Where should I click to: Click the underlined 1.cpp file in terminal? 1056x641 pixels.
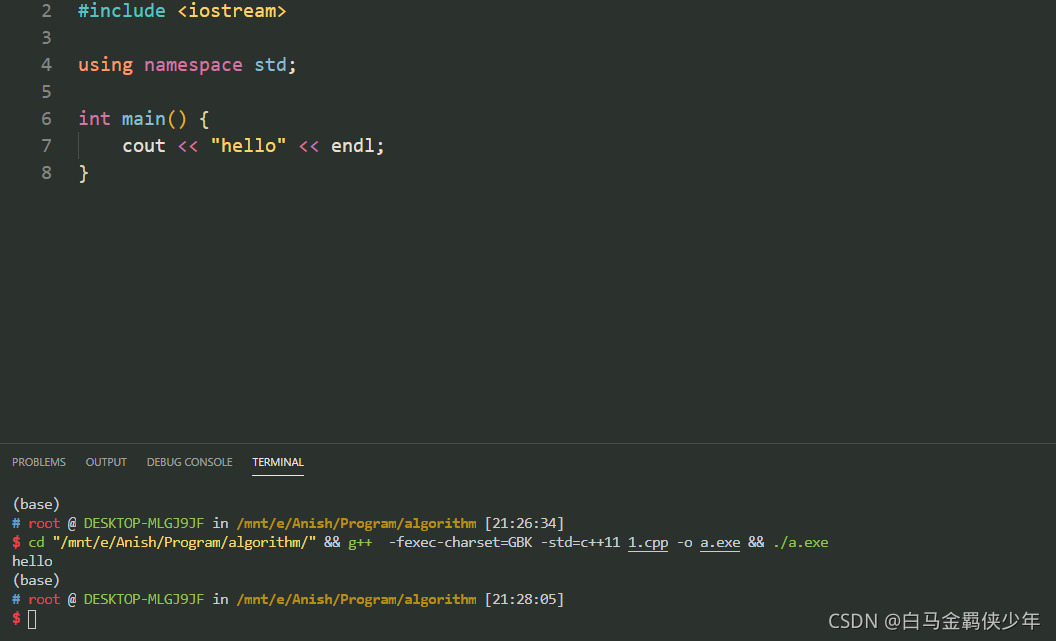tap(648, 543)
